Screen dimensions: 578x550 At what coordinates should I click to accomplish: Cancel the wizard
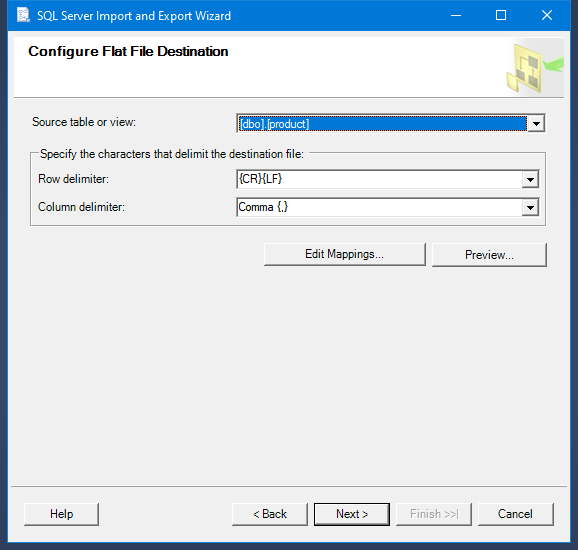tap(515, 514)
